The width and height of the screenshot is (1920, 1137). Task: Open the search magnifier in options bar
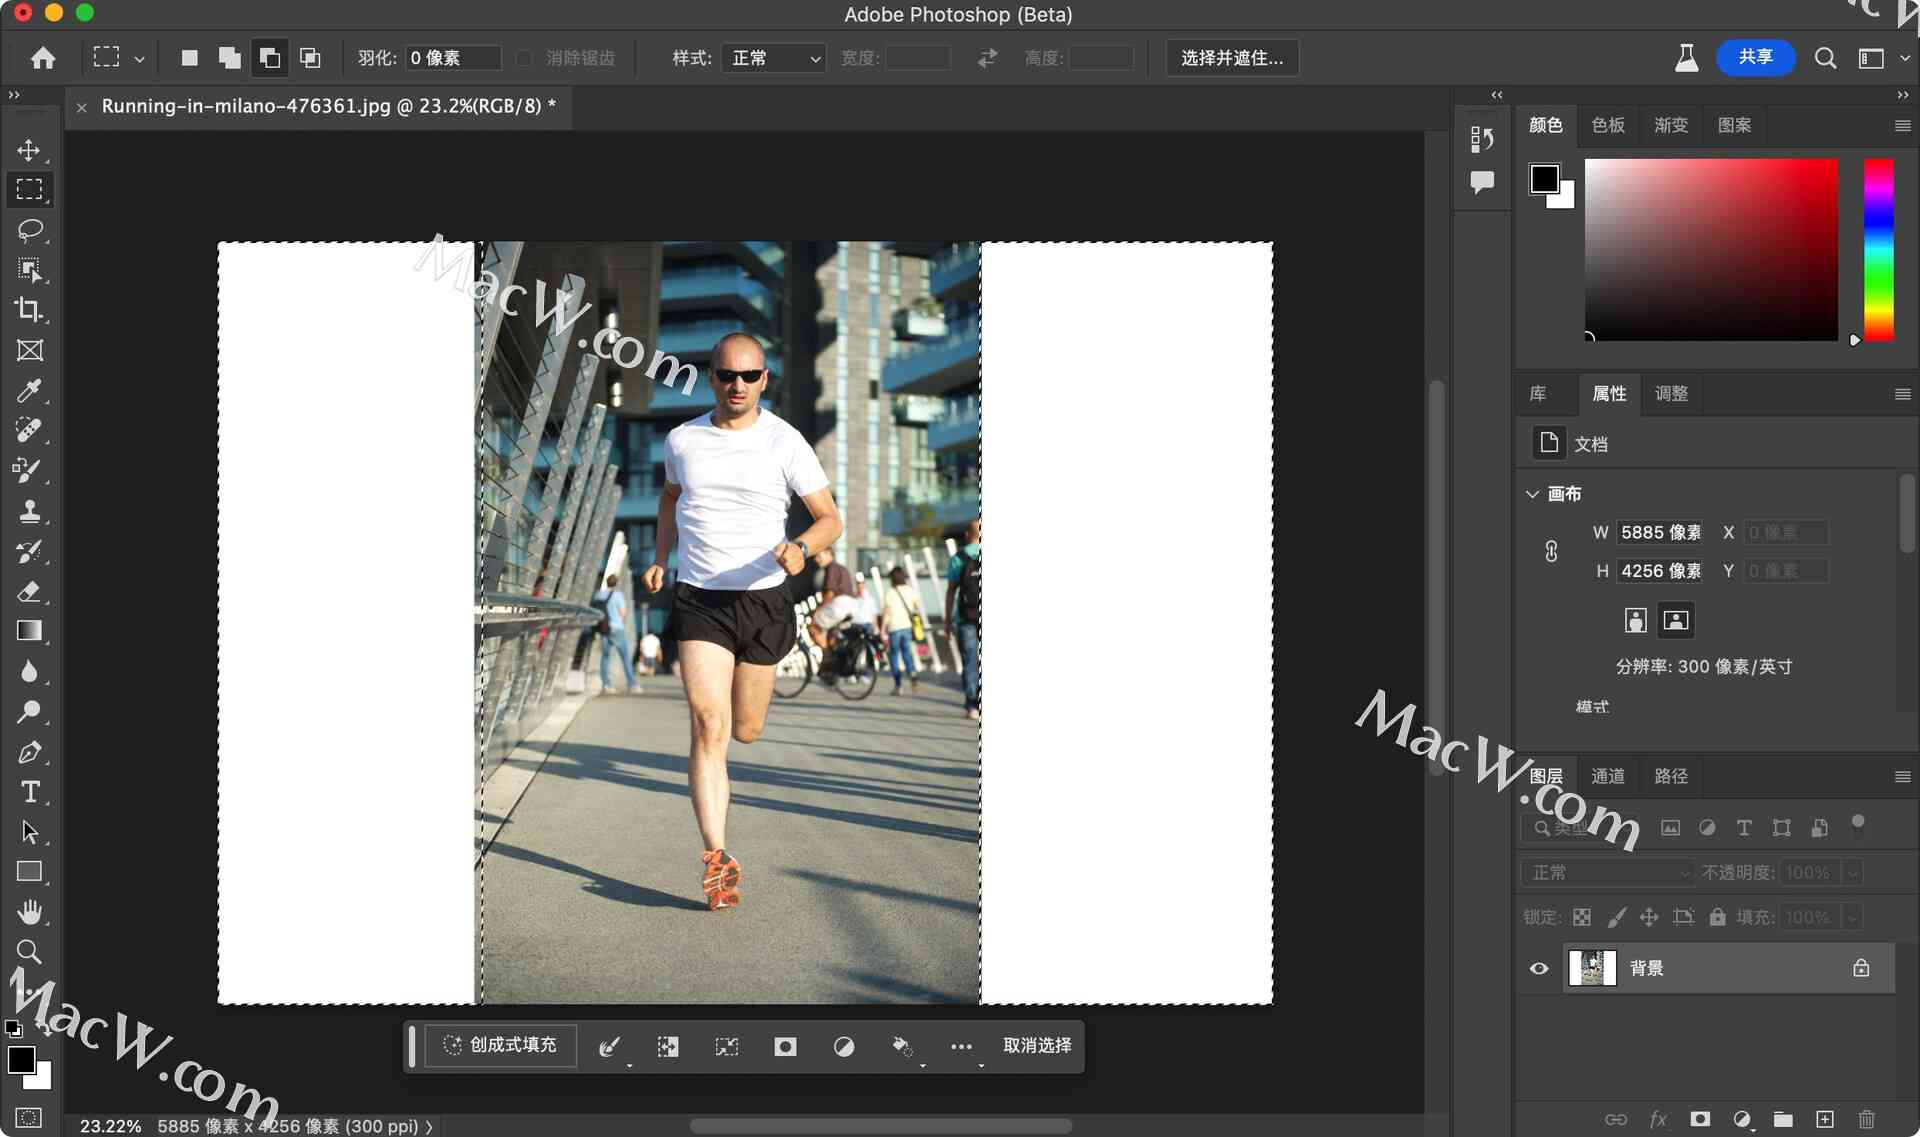[1825, 58]
